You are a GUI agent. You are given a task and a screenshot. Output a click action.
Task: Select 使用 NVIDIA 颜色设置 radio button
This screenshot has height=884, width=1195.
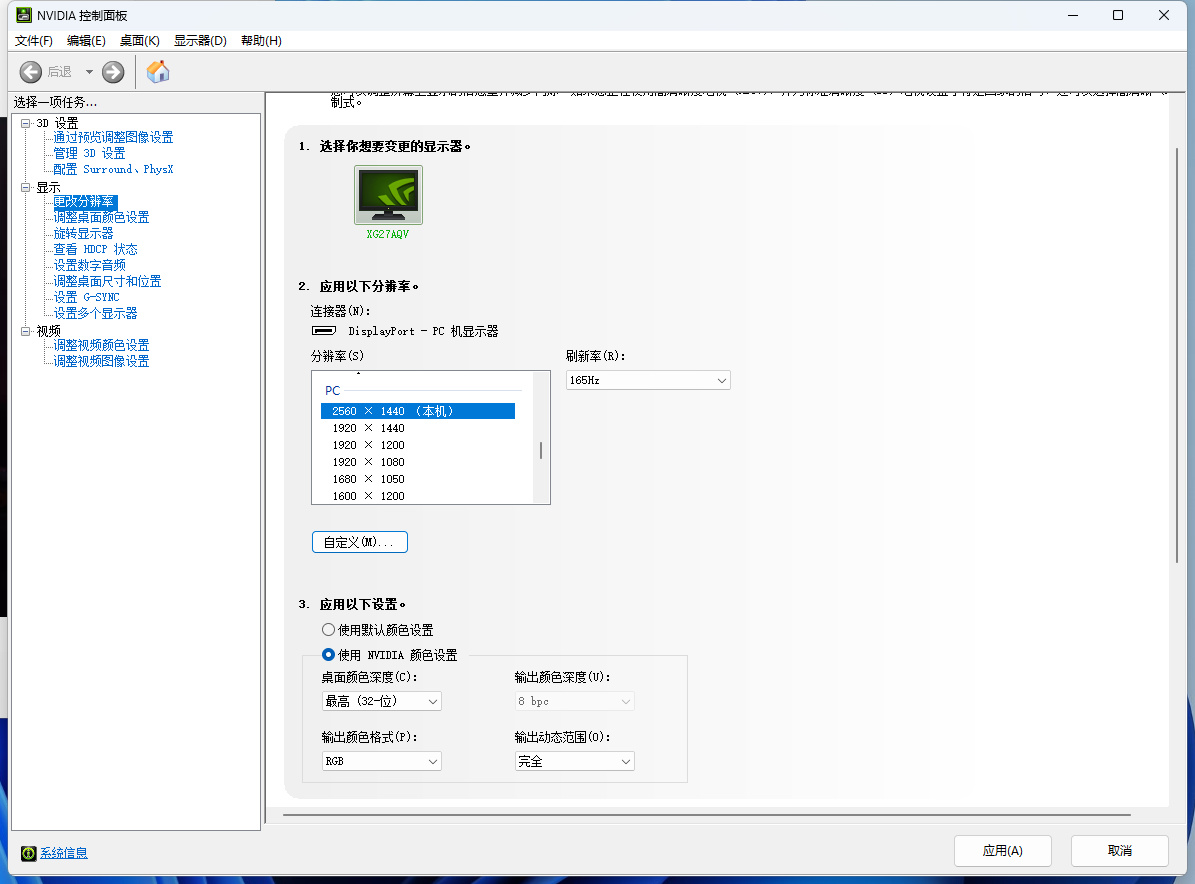point(328,655)
